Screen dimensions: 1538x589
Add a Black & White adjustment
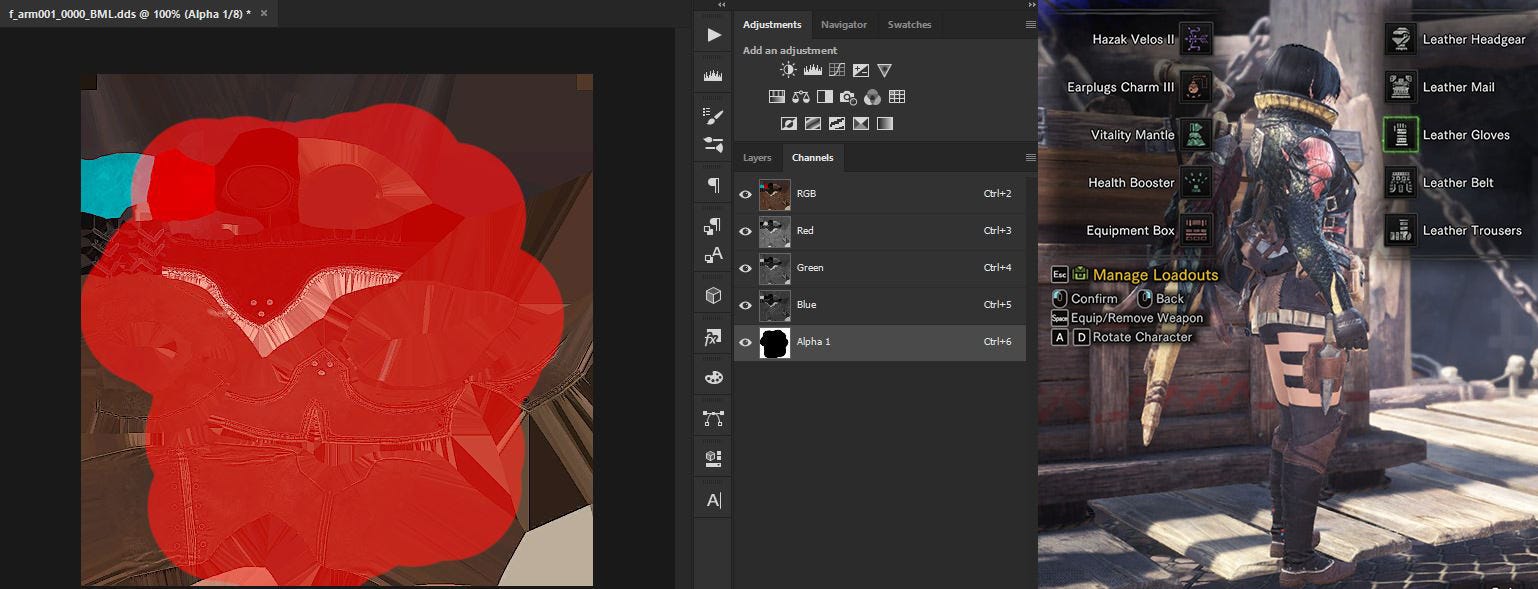tap(824, 97)
